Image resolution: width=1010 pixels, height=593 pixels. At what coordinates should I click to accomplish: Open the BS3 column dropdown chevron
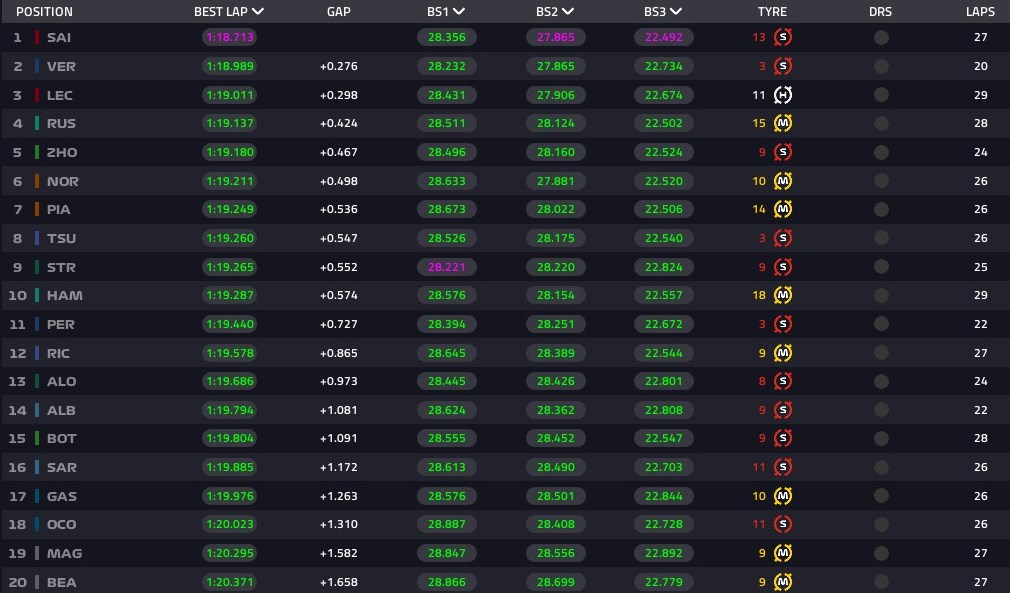pos(675,12)
